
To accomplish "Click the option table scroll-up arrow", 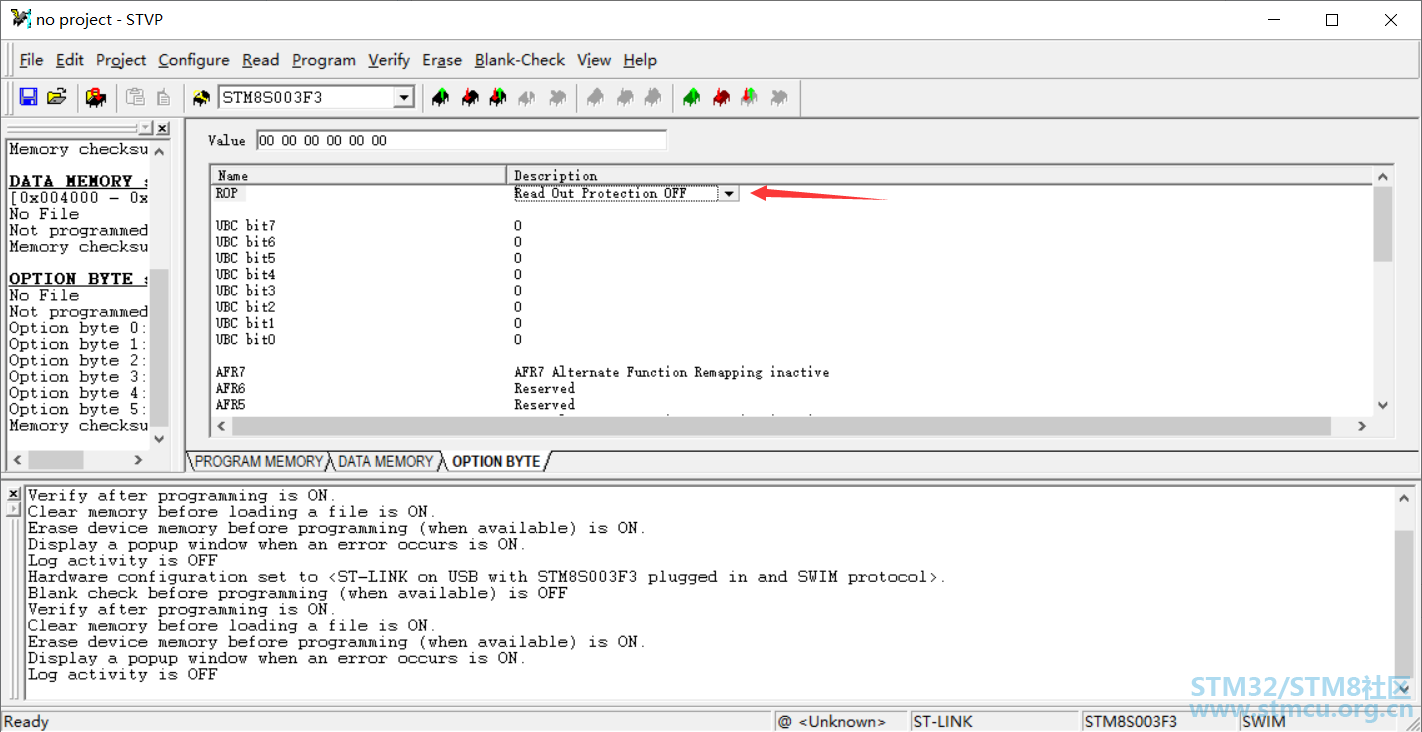I will pyautogui.click(x=1383, y=176).
